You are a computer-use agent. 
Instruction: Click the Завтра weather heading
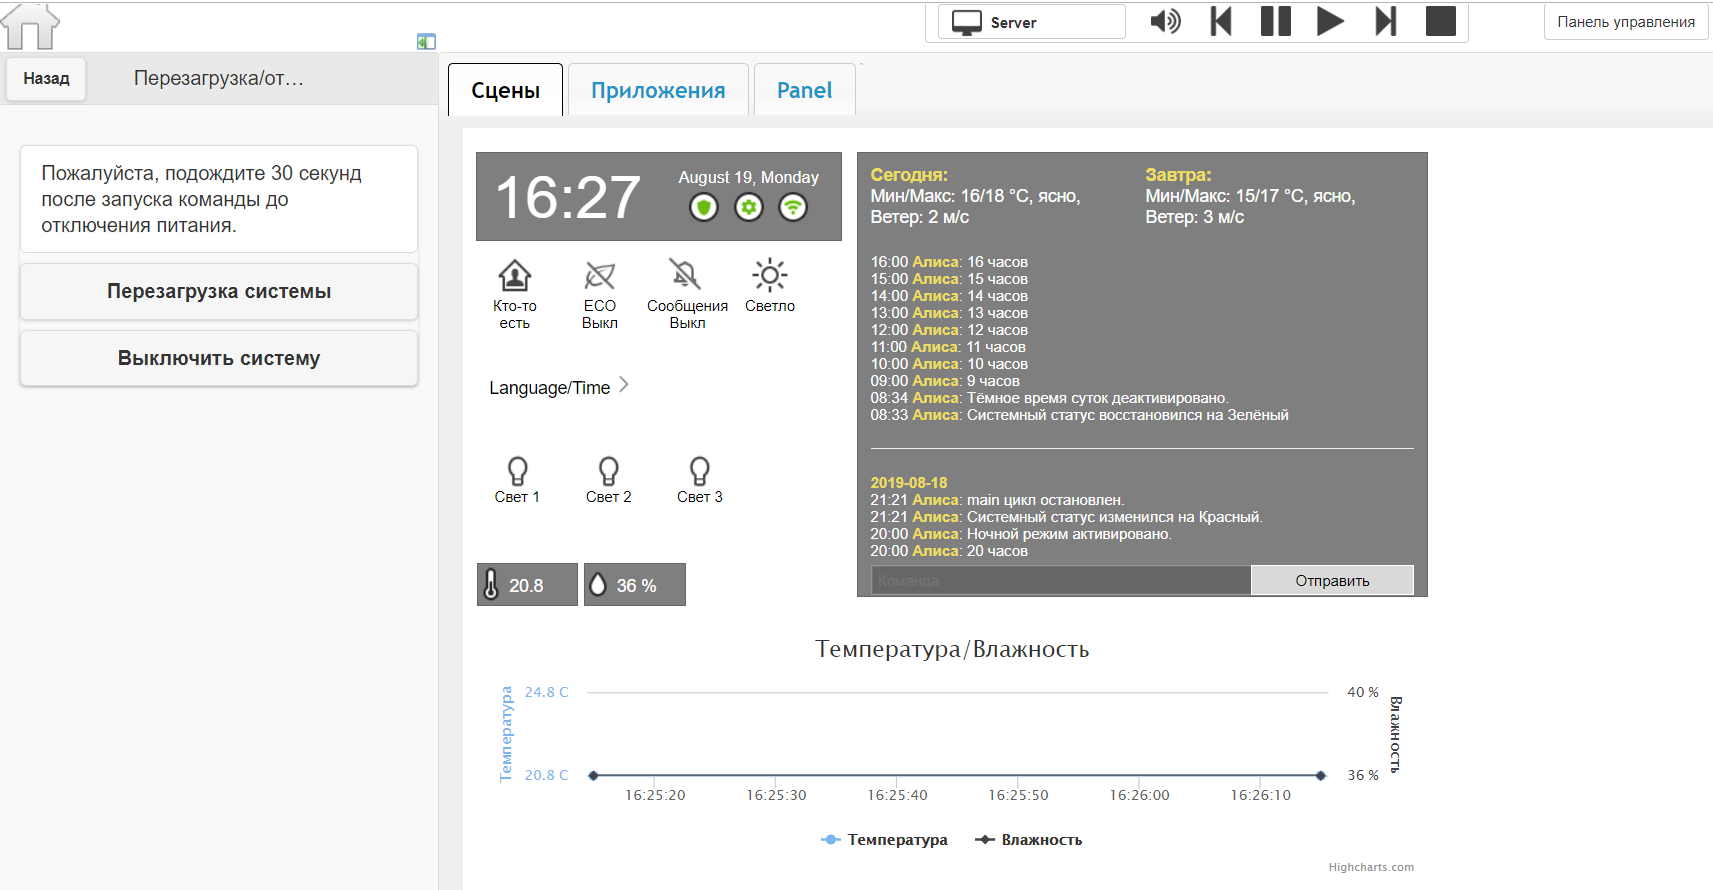point(1178,175)
